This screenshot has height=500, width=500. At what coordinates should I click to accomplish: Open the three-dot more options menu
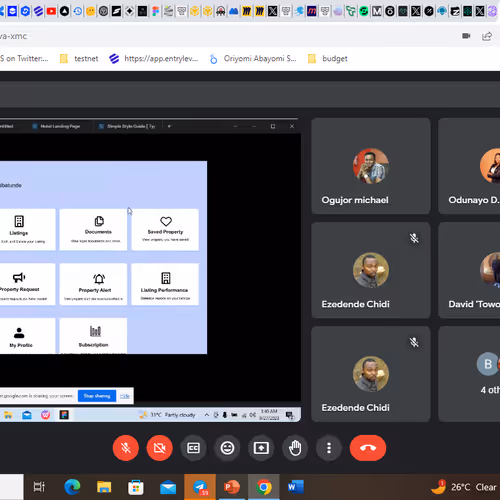(x=329, y=448)
